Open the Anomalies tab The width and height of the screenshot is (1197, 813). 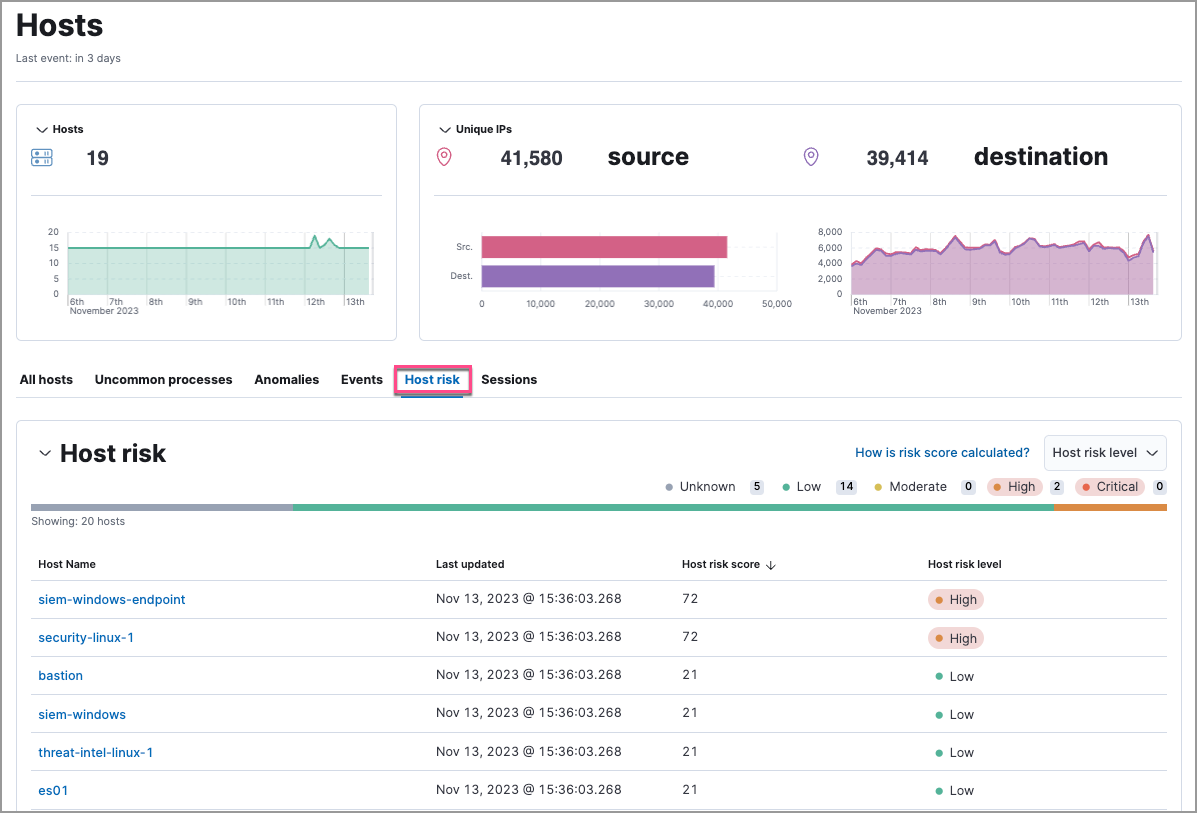pyautogui.click(x=287, y=379)
